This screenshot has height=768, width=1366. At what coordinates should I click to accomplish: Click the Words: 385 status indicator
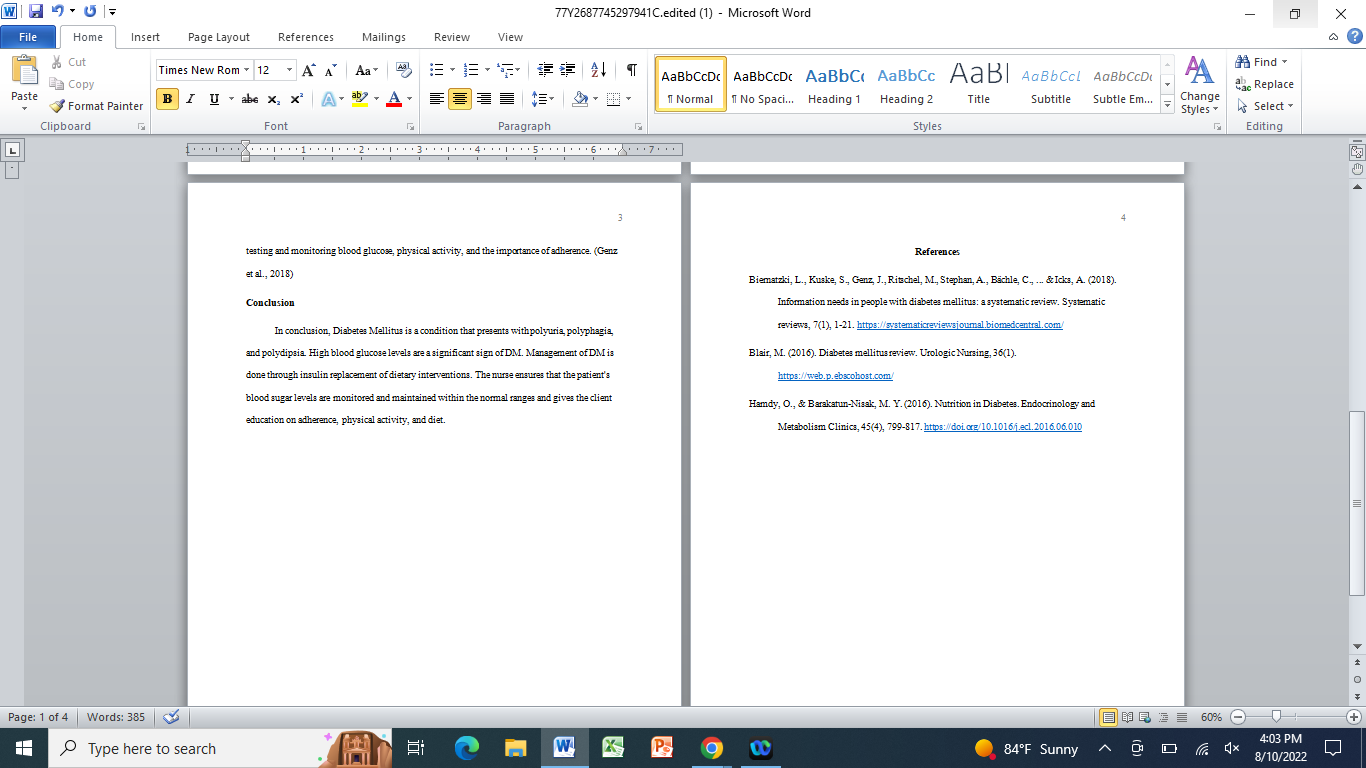coord(116,717)
